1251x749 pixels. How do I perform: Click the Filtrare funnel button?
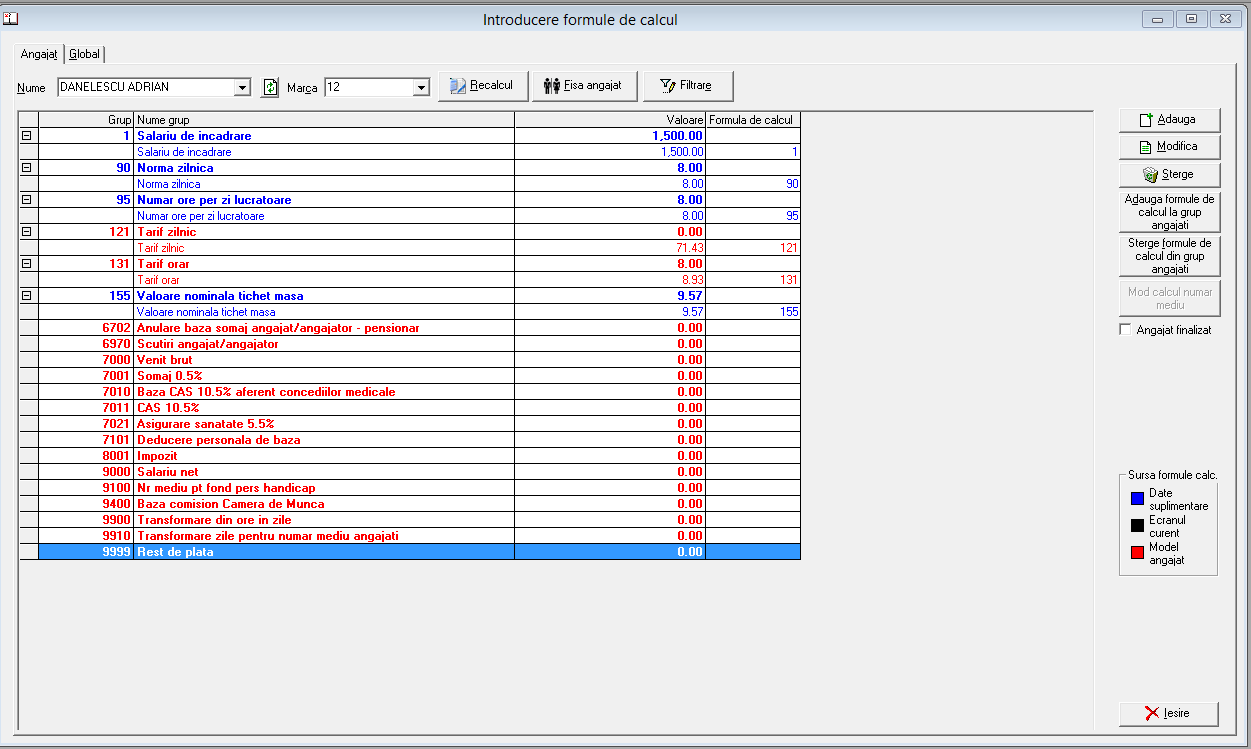[x=688, y=86]
